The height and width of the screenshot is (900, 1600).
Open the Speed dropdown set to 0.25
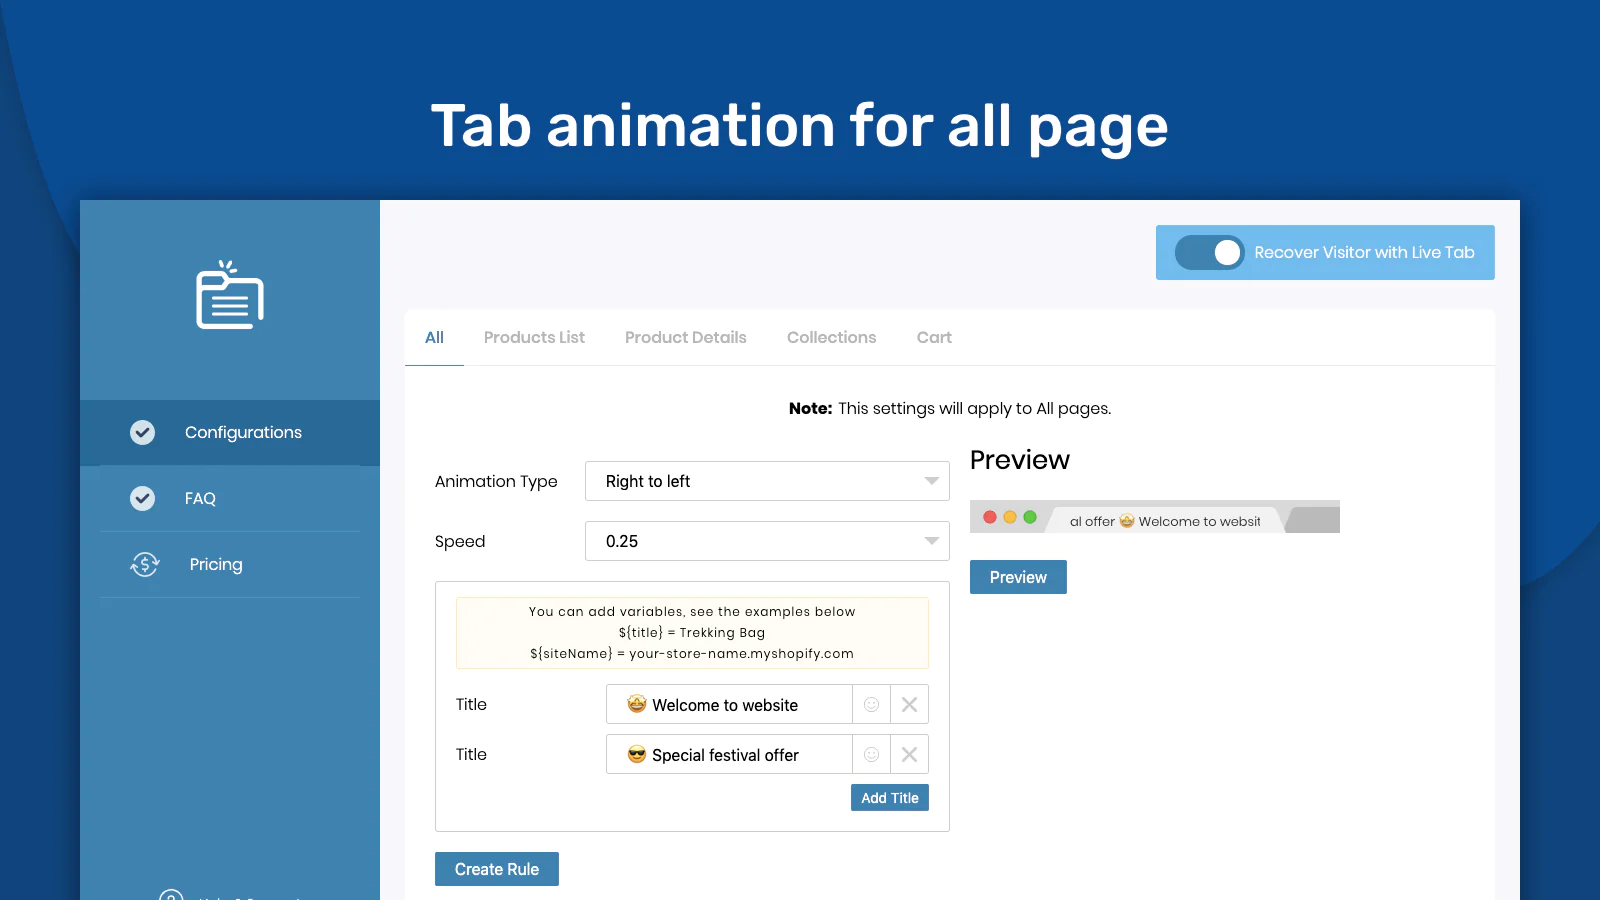(766, 541)
